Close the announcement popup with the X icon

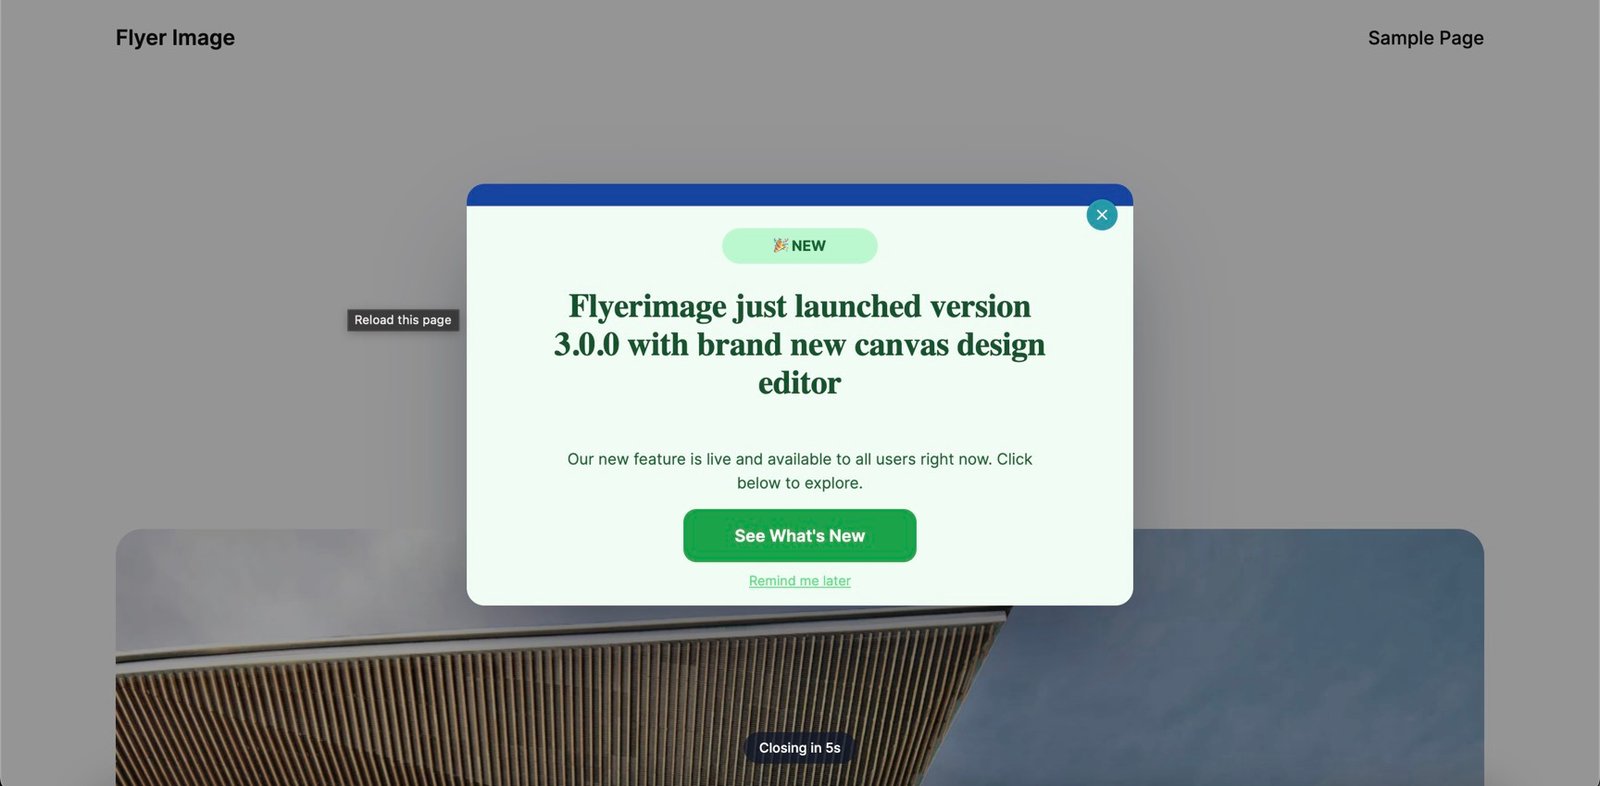click(x=1102, y=215)
